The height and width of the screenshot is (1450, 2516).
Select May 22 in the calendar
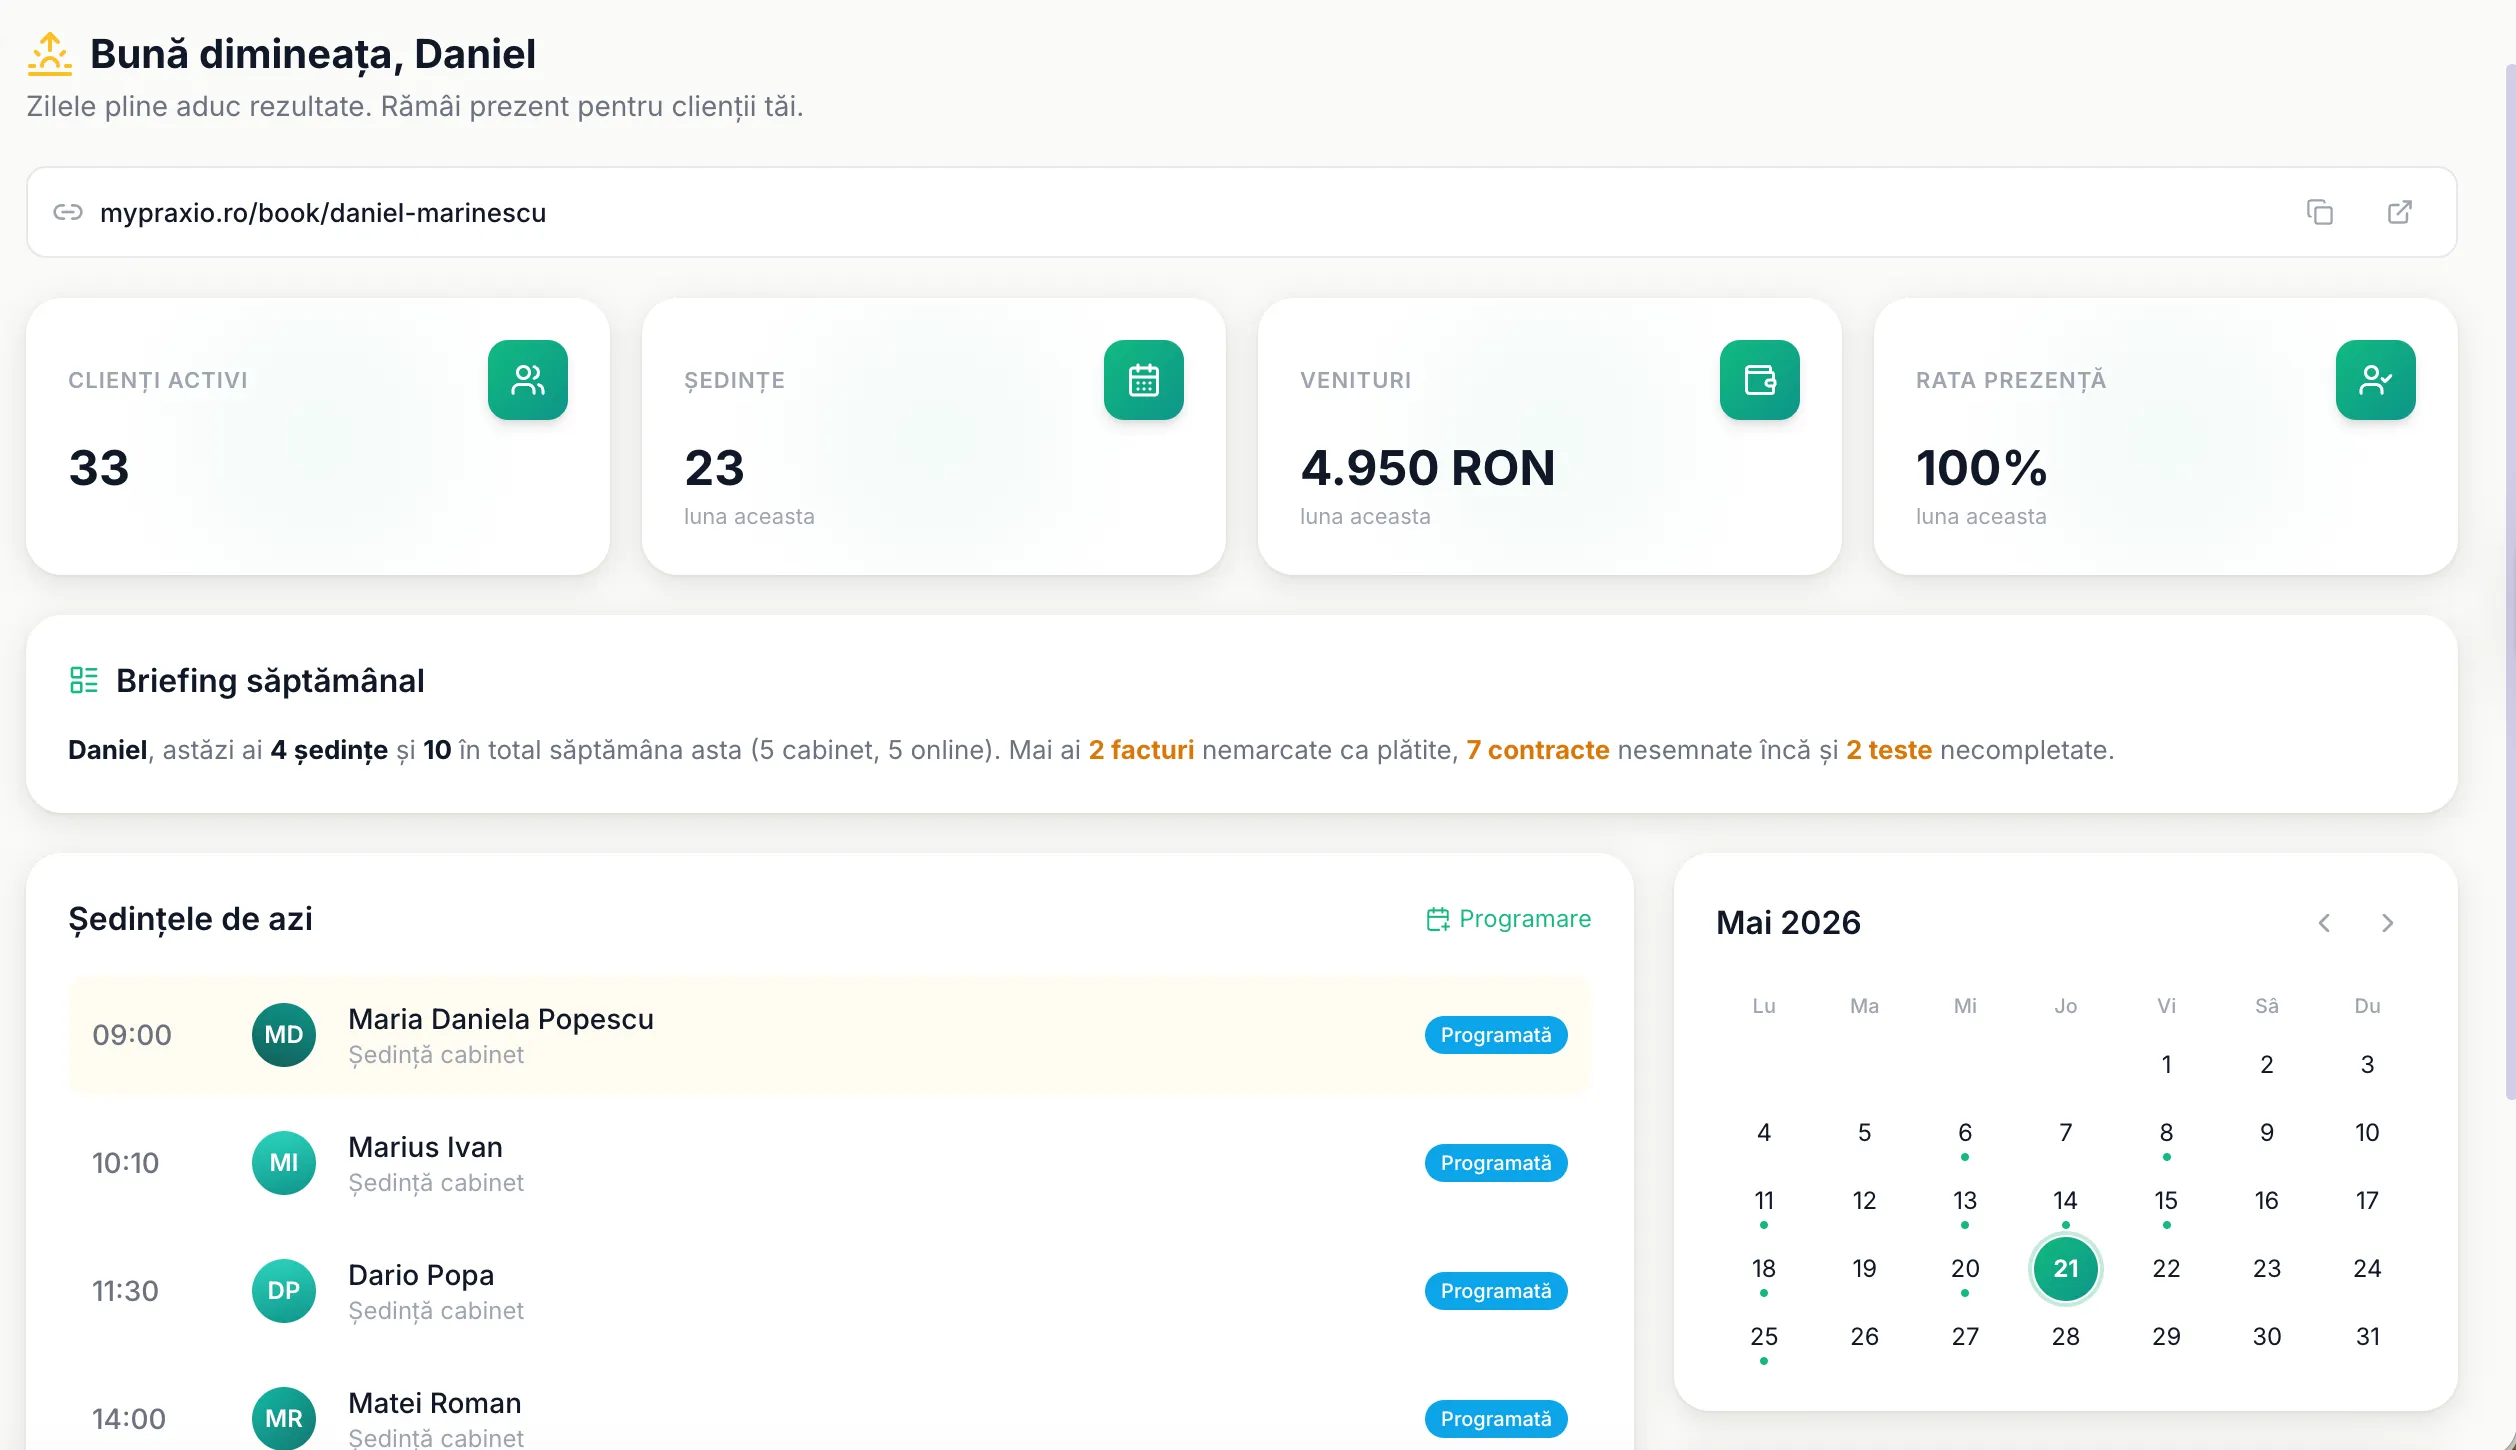coord(2166,1269)
